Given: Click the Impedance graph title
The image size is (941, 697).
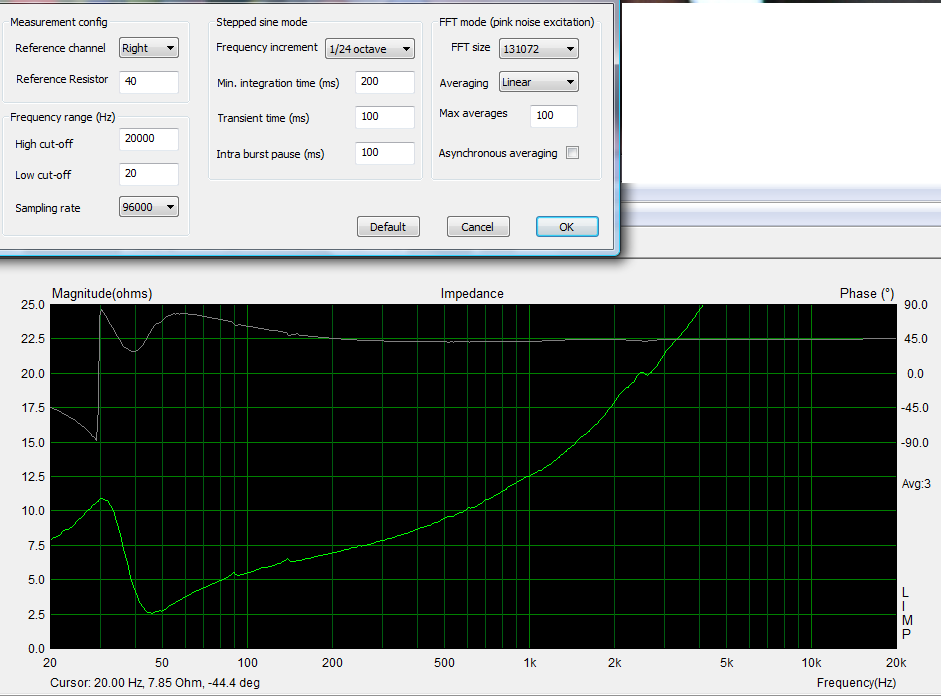Looking at the screenshot, I should 472,294.
